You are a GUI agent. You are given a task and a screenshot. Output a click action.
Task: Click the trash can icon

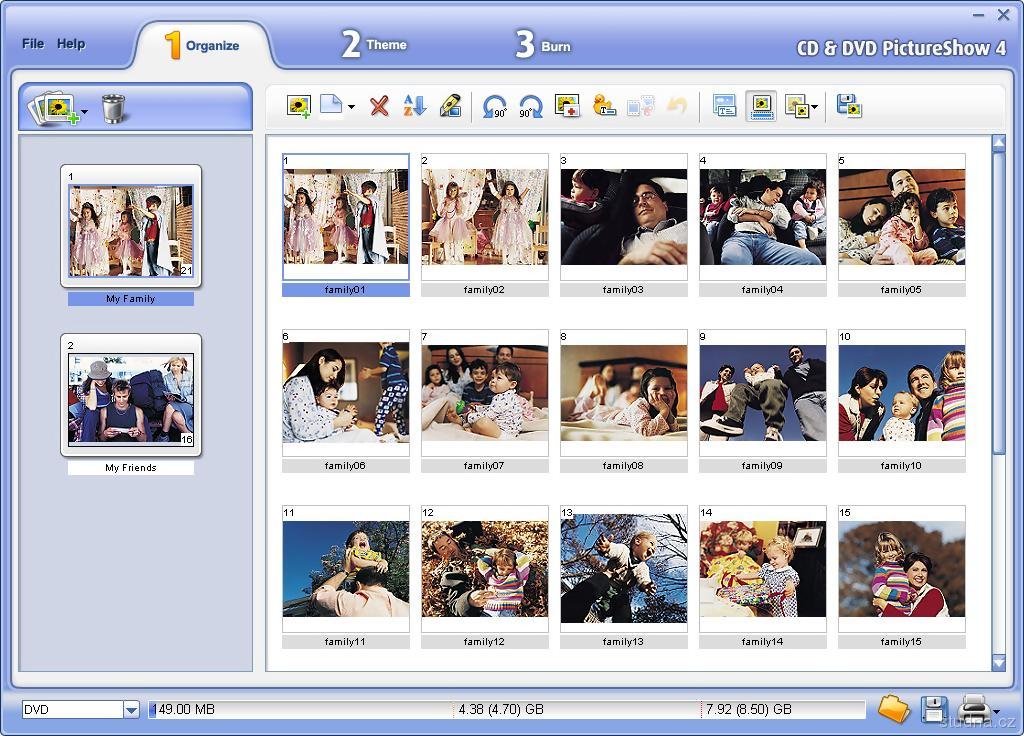click(115, 108)
